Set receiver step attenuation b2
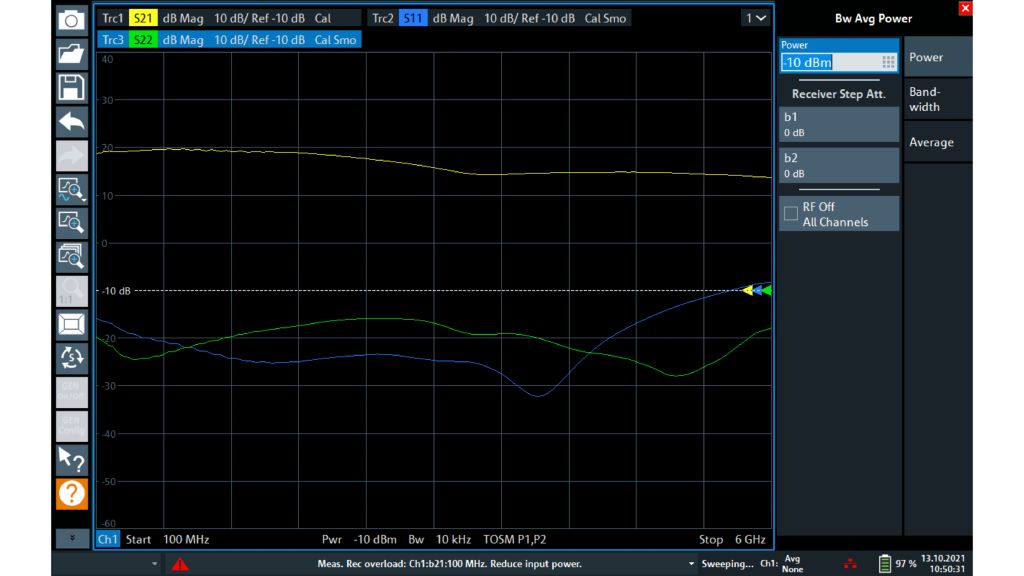Viewport: 1024px width, 576px height. pyautogui.click(x=838, y=165)
